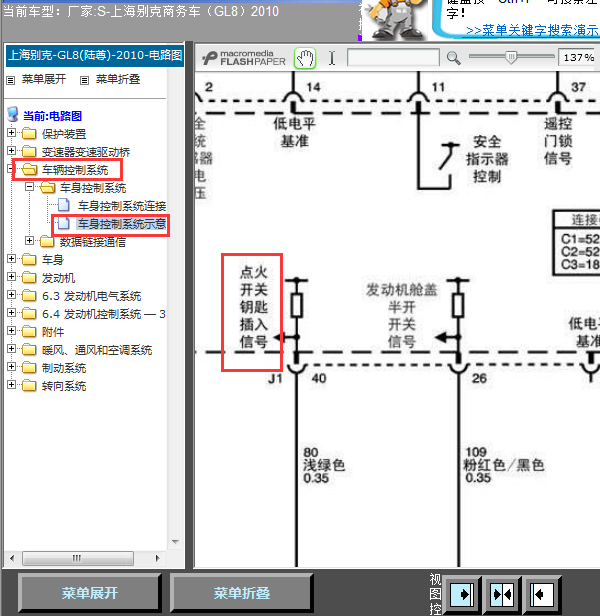Click the FlashPaper search text field
This screenshot has width=600, height=616.
click(393, 58)
